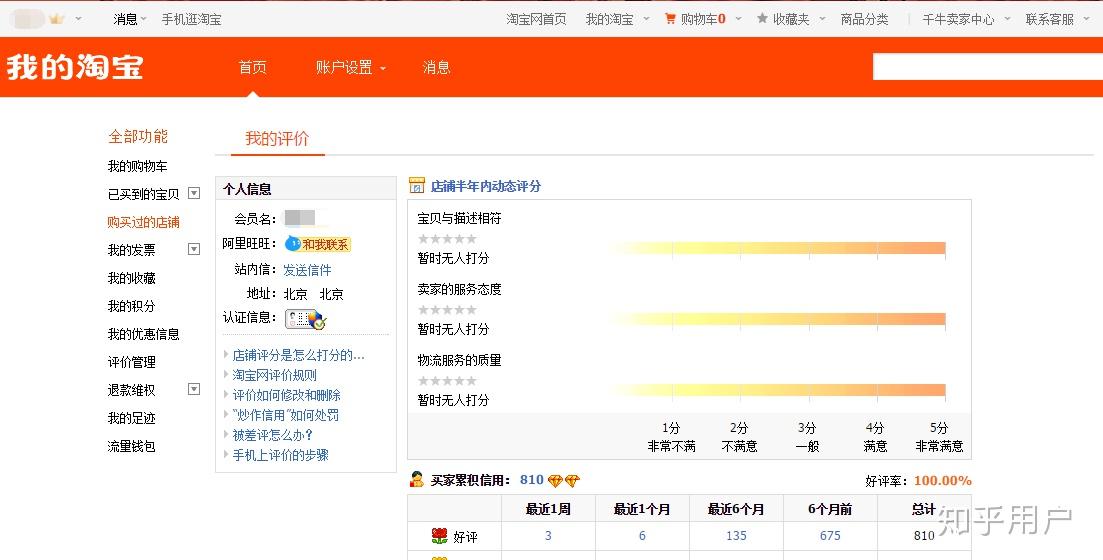
Task: Click the 810 buyer credit score link
Action: pos(532,480)
